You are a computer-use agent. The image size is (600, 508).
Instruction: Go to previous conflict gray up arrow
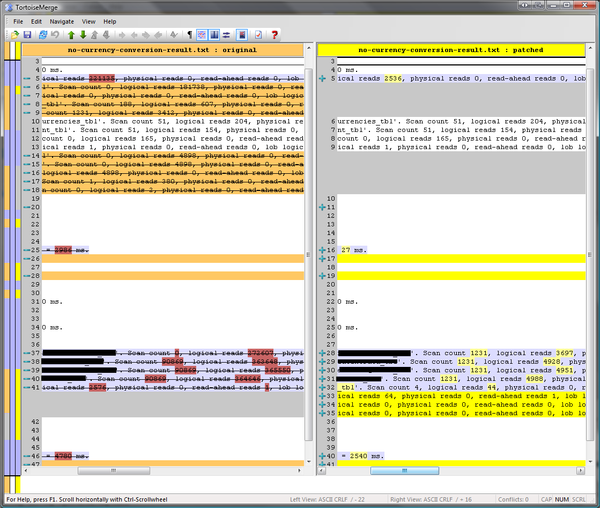[95, 35]
